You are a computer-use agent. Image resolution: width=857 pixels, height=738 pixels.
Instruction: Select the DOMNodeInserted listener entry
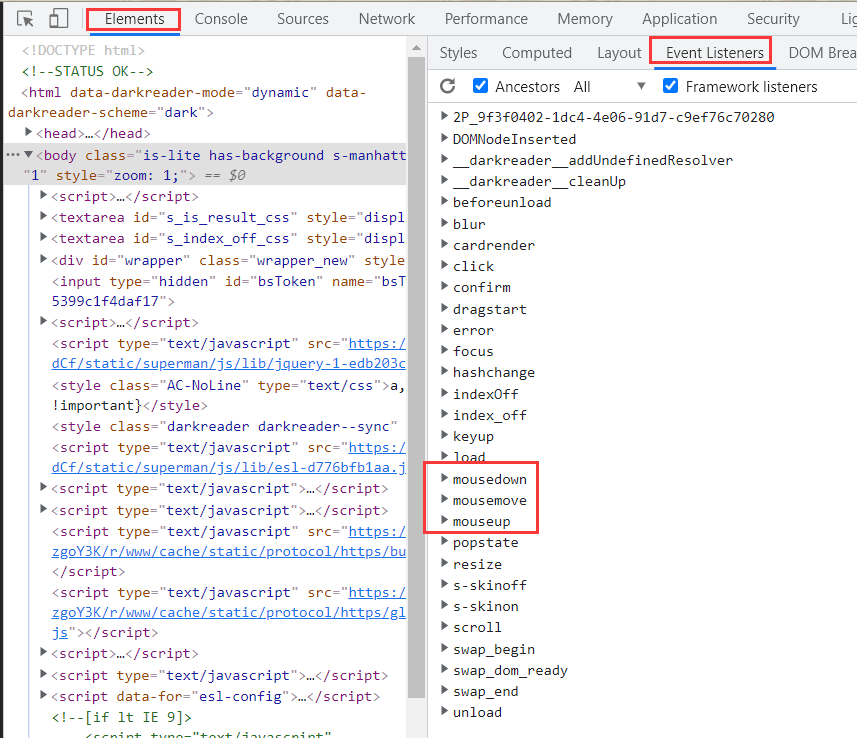[514, 139]
